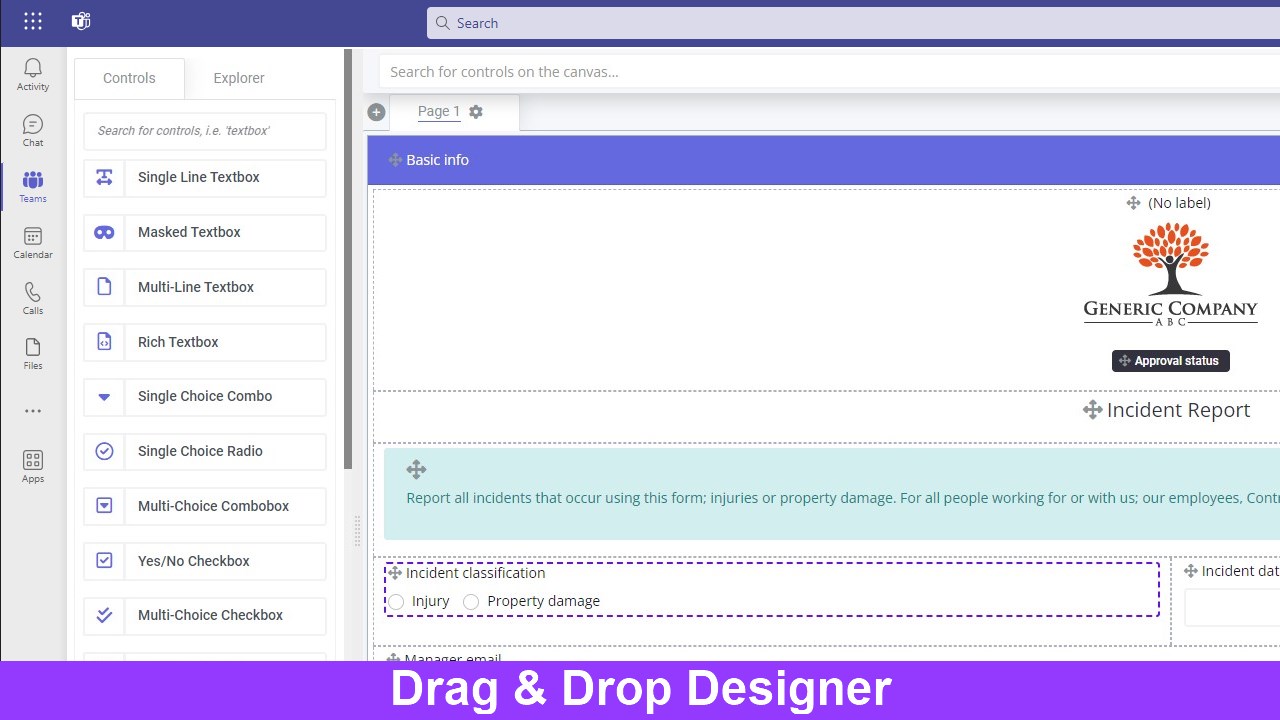Click the Single Choice Combo arrow icon

pos(104,397)
